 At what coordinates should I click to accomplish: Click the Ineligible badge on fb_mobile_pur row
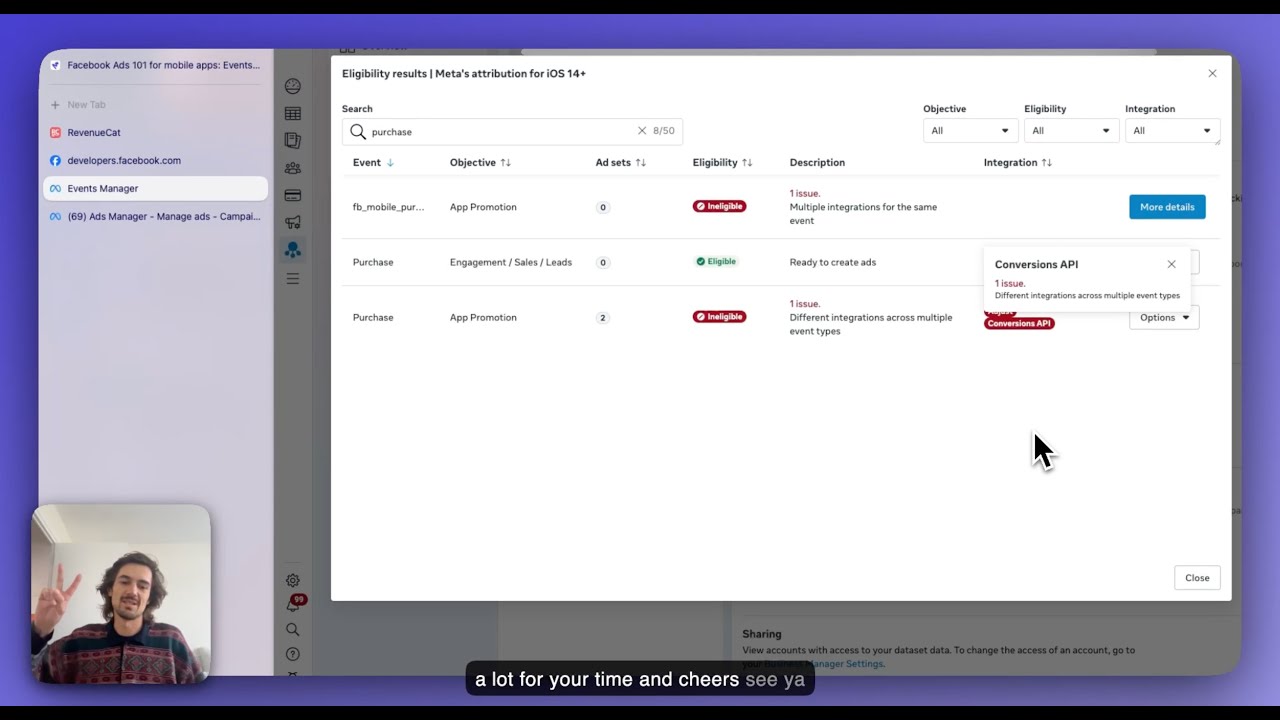tap(719, 207)
